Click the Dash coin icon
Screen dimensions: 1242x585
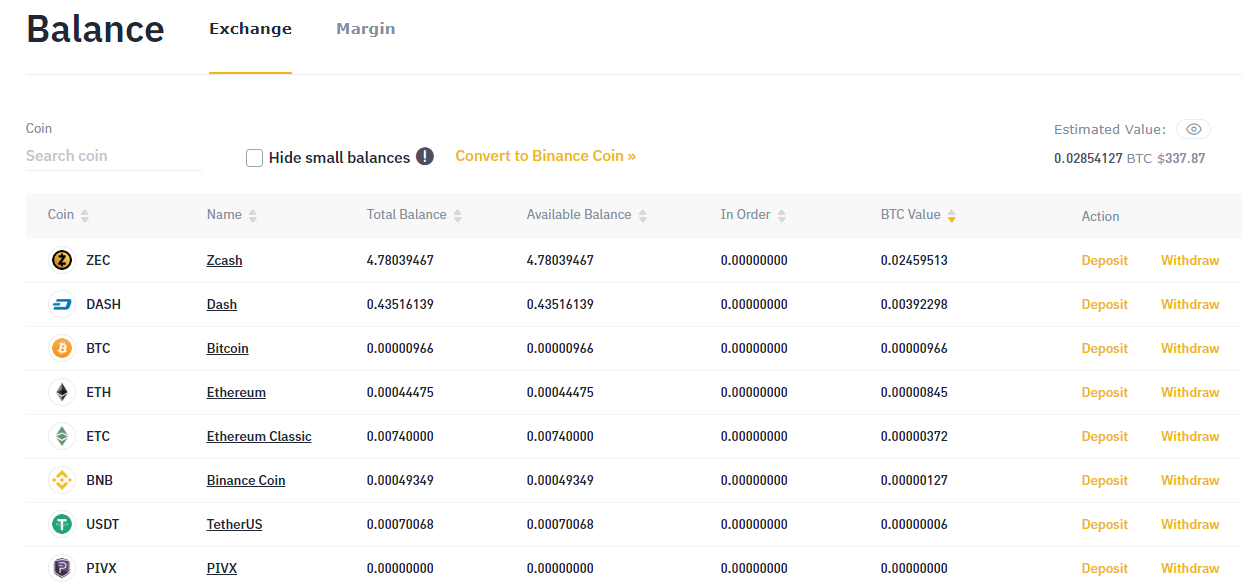click(62, 305)
